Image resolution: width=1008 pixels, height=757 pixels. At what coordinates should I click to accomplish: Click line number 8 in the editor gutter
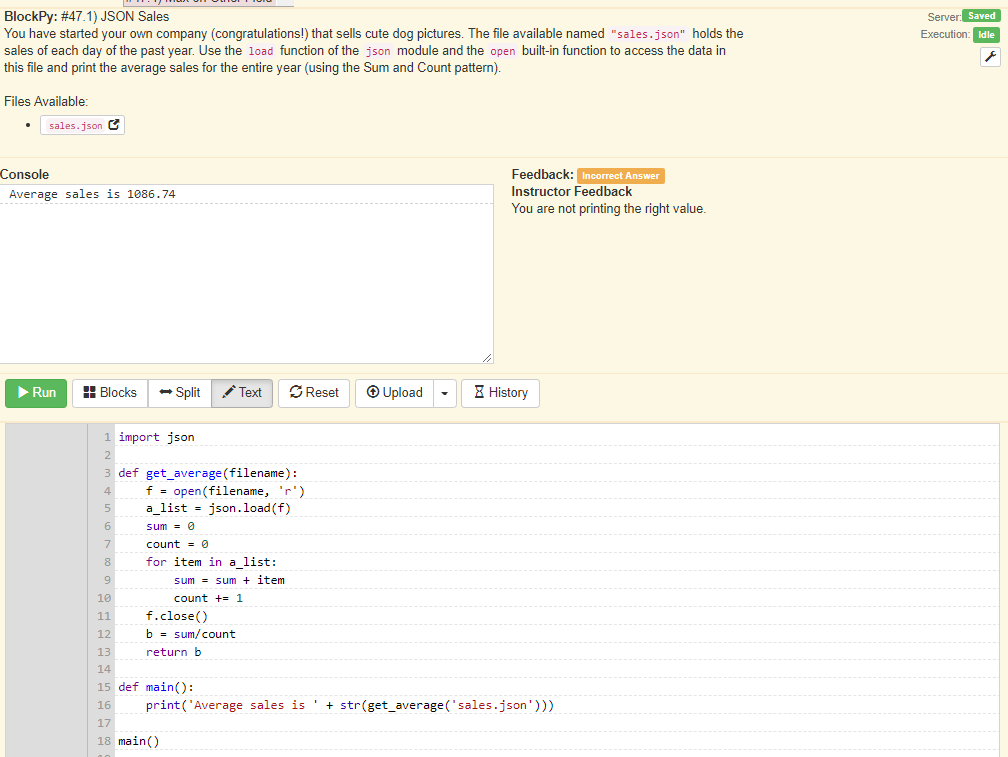(x=105, y=561)
